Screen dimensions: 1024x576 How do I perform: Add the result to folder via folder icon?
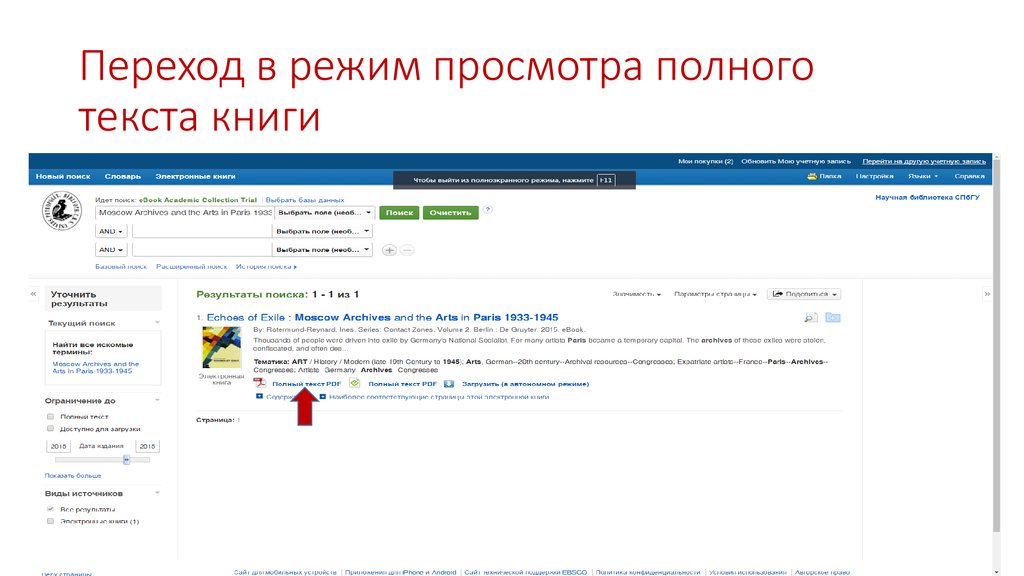coord(833,317)
